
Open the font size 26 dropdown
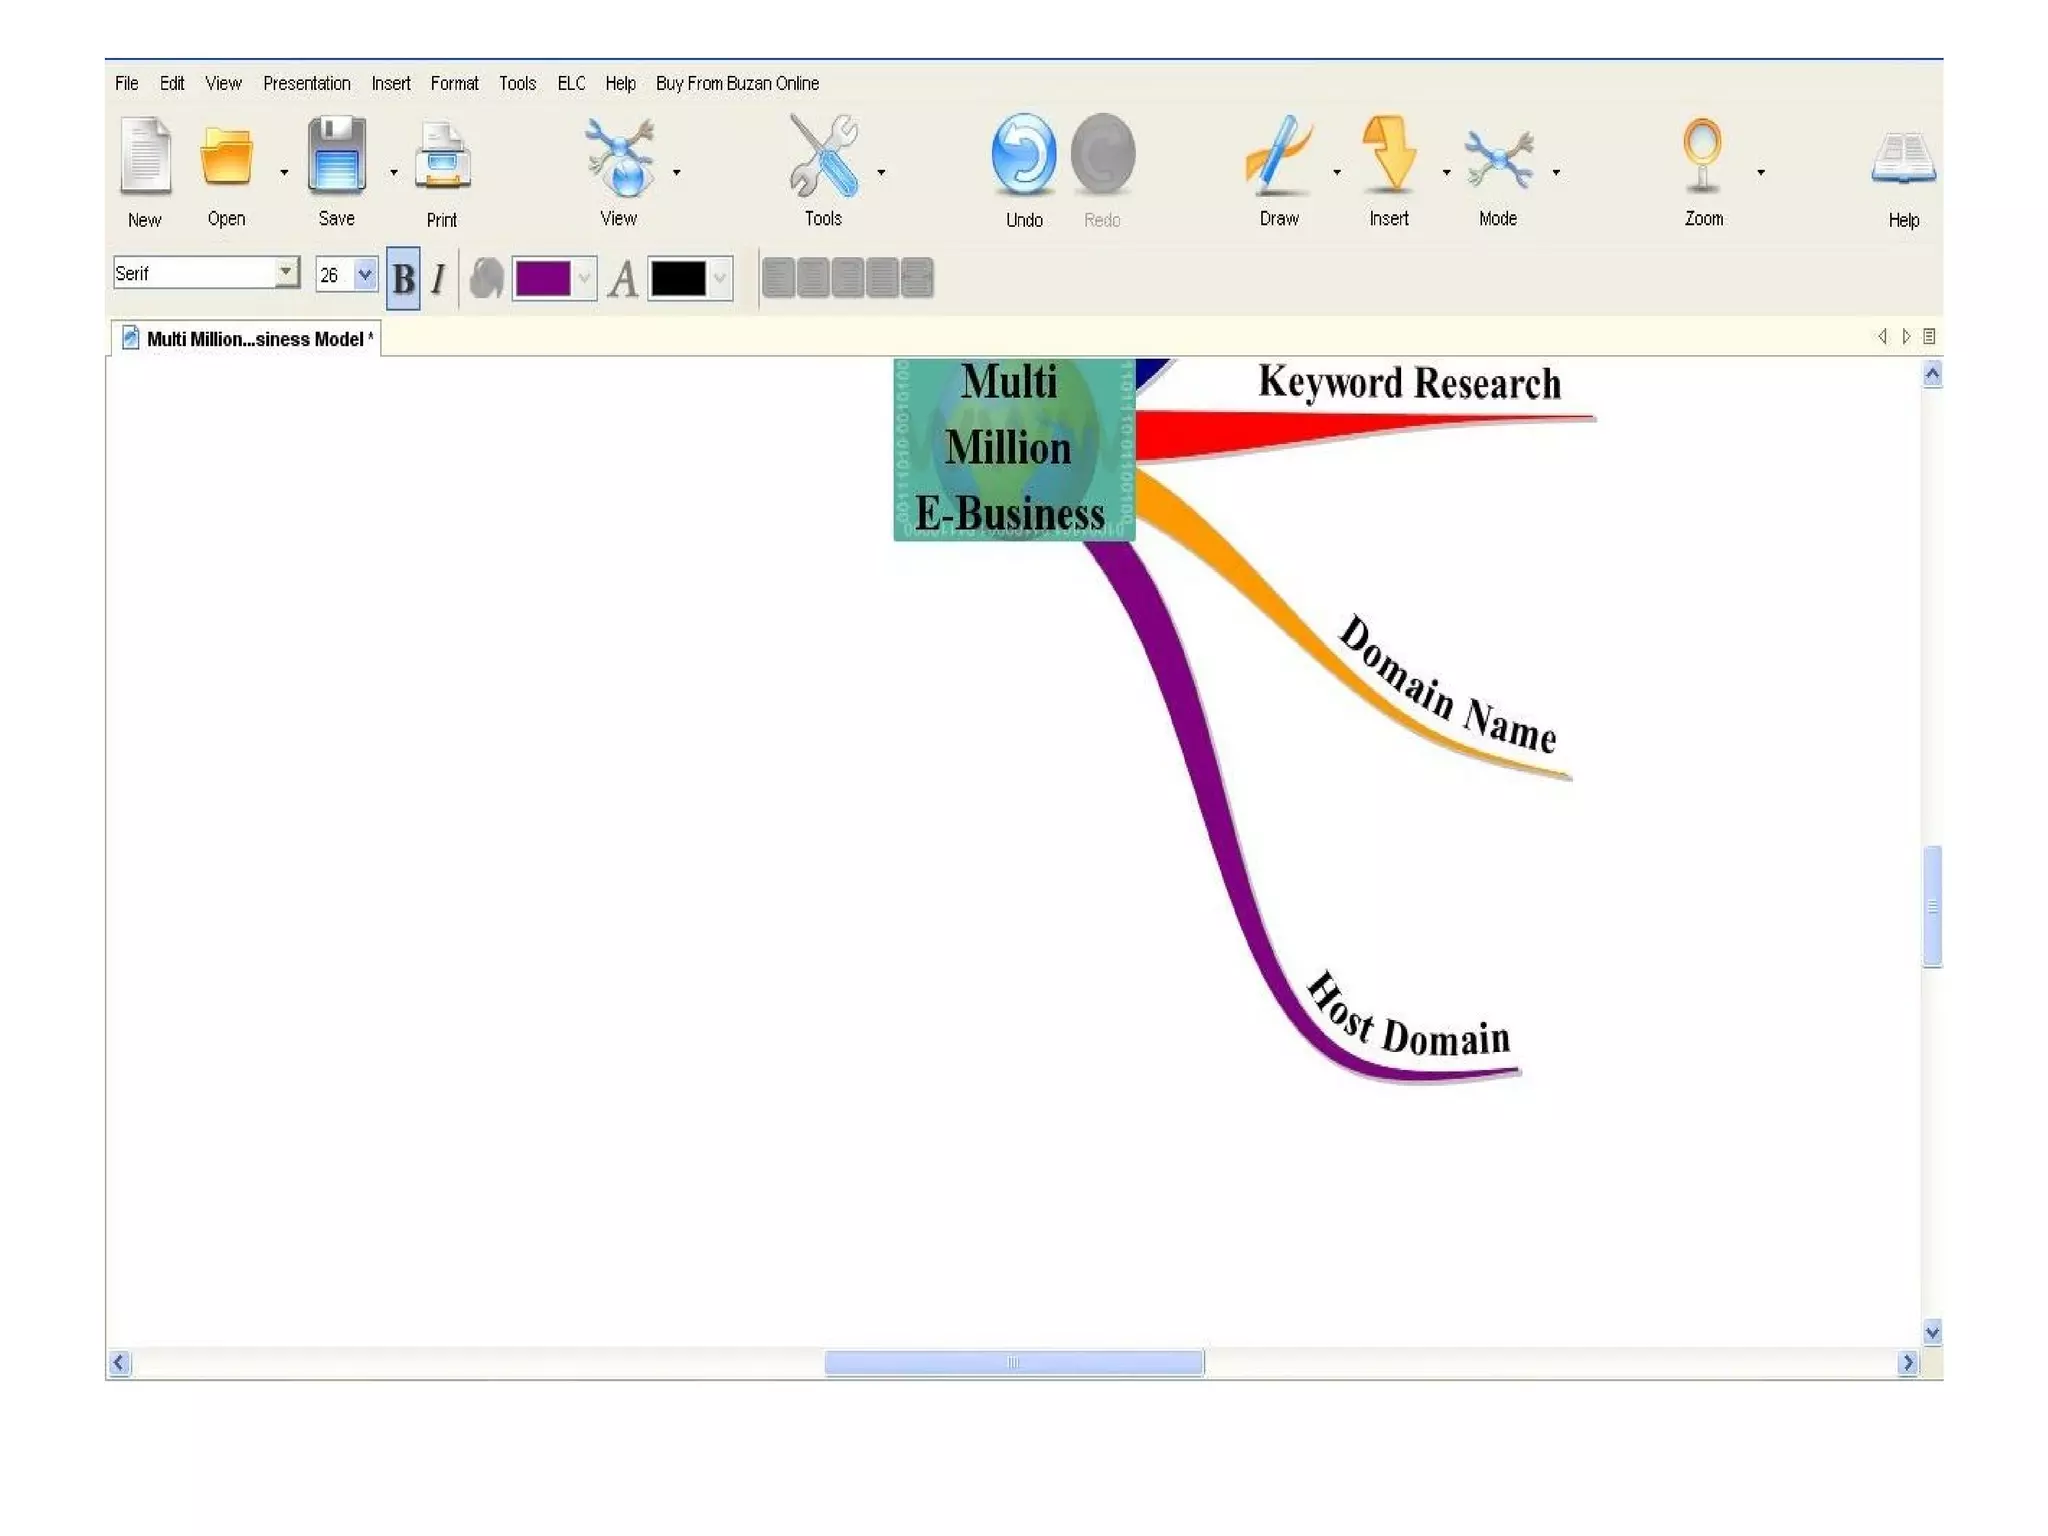pyautogui.click(x=364, y=273)
